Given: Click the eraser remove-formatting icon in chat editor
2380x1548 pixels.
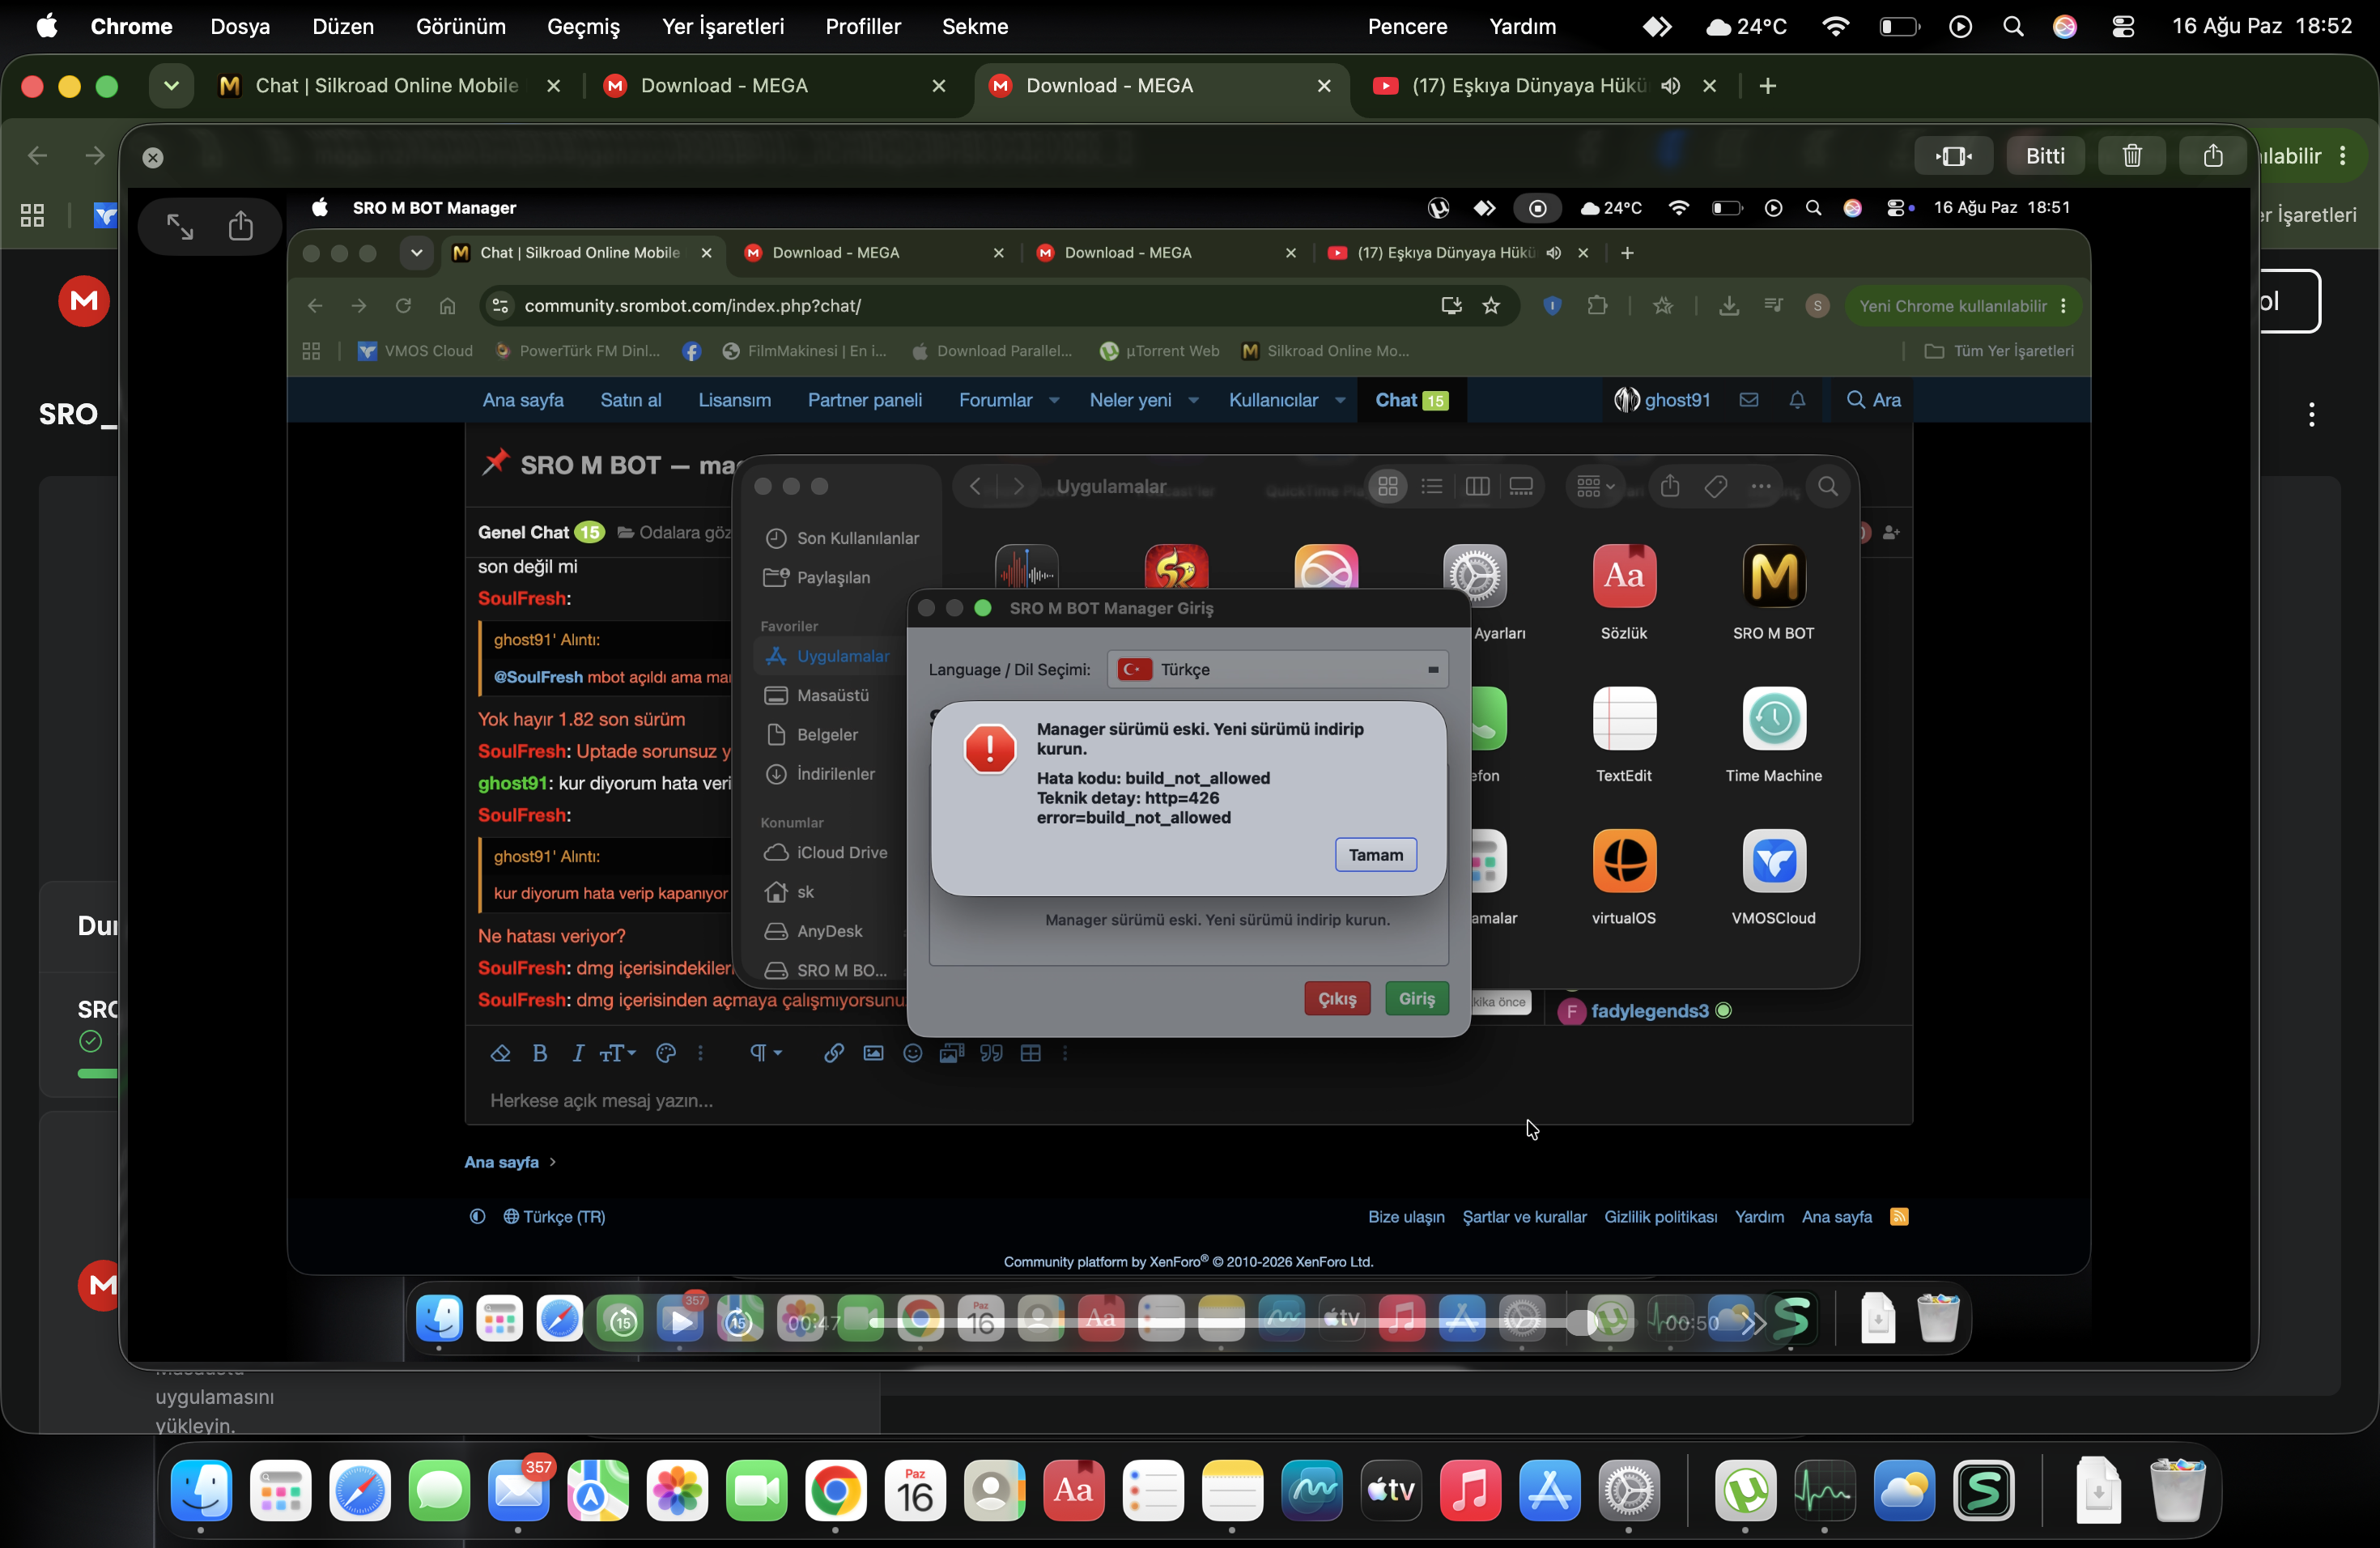Looking at the screenshot, I should click(x=500, y=1053).
